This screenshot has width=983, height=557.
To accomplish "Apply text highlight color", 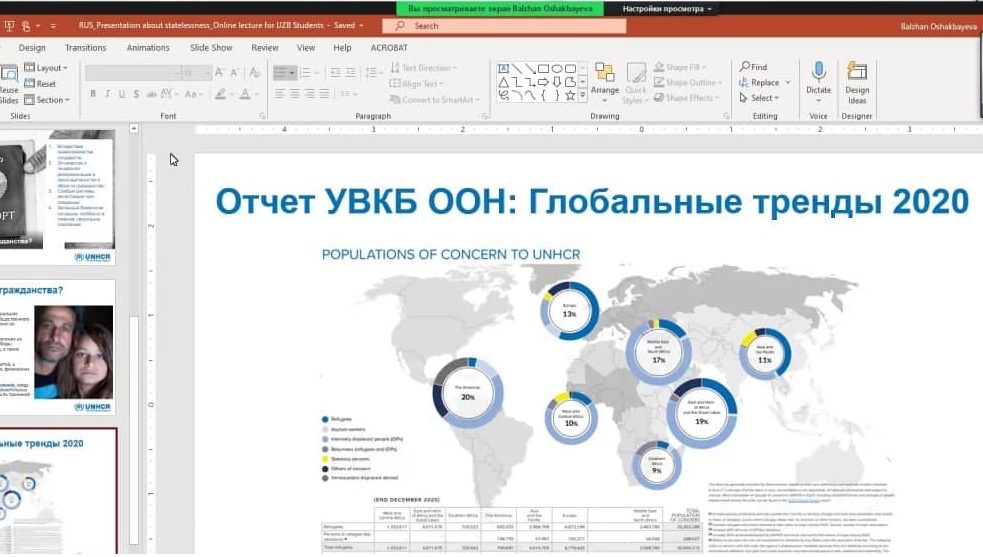I will 220,94.
